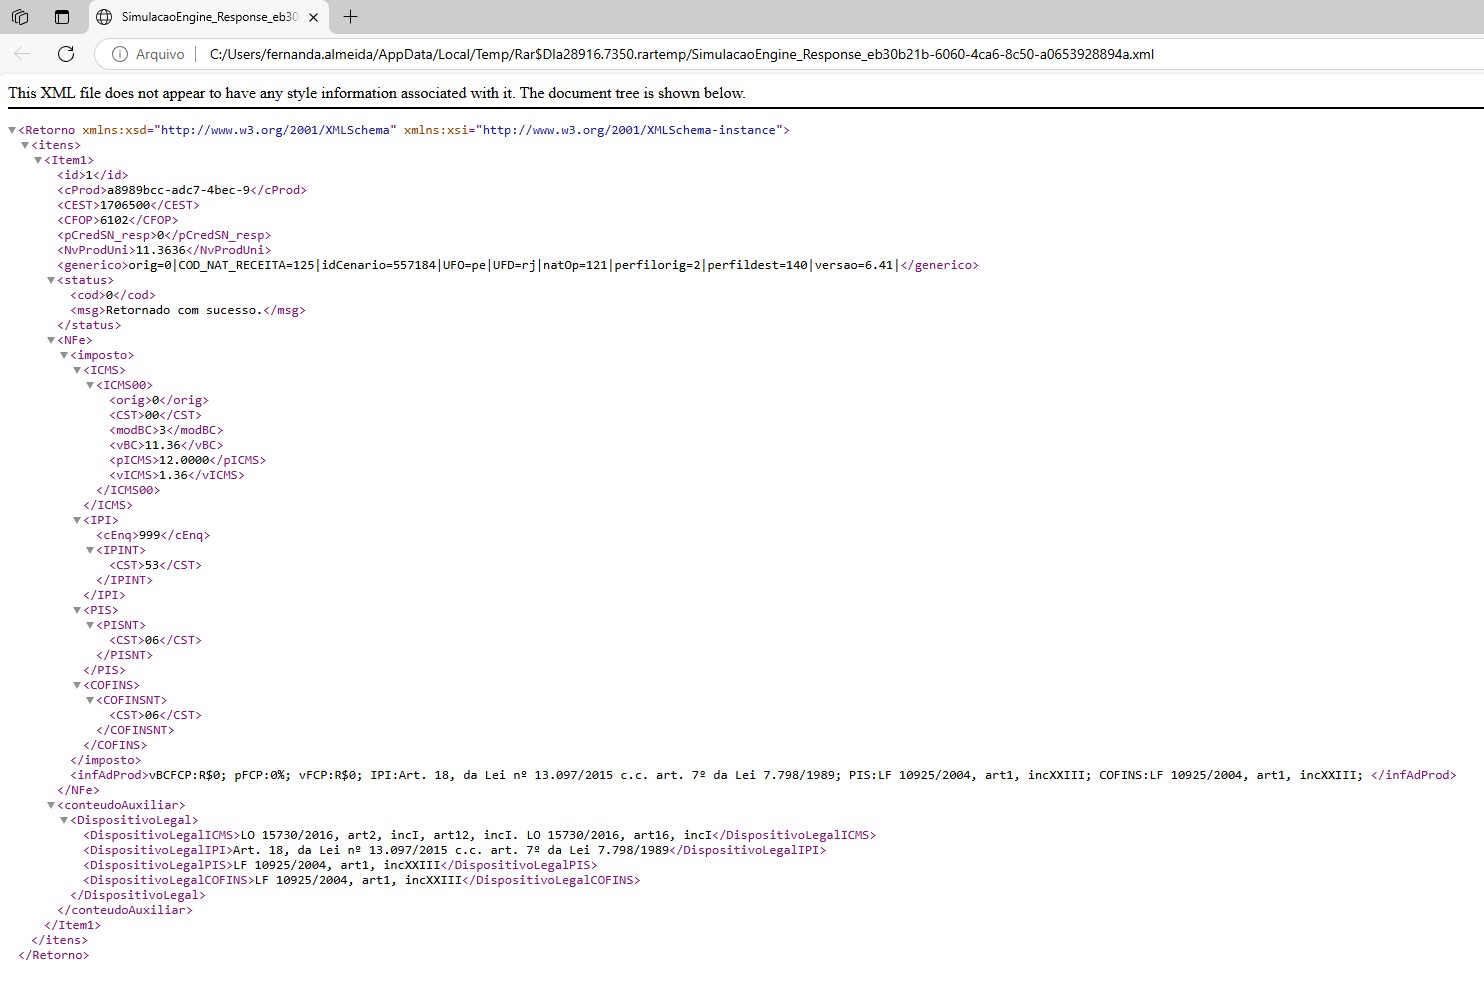Click the address bar file path
The width and height of the screenshot is (1484, 995).
681,54
